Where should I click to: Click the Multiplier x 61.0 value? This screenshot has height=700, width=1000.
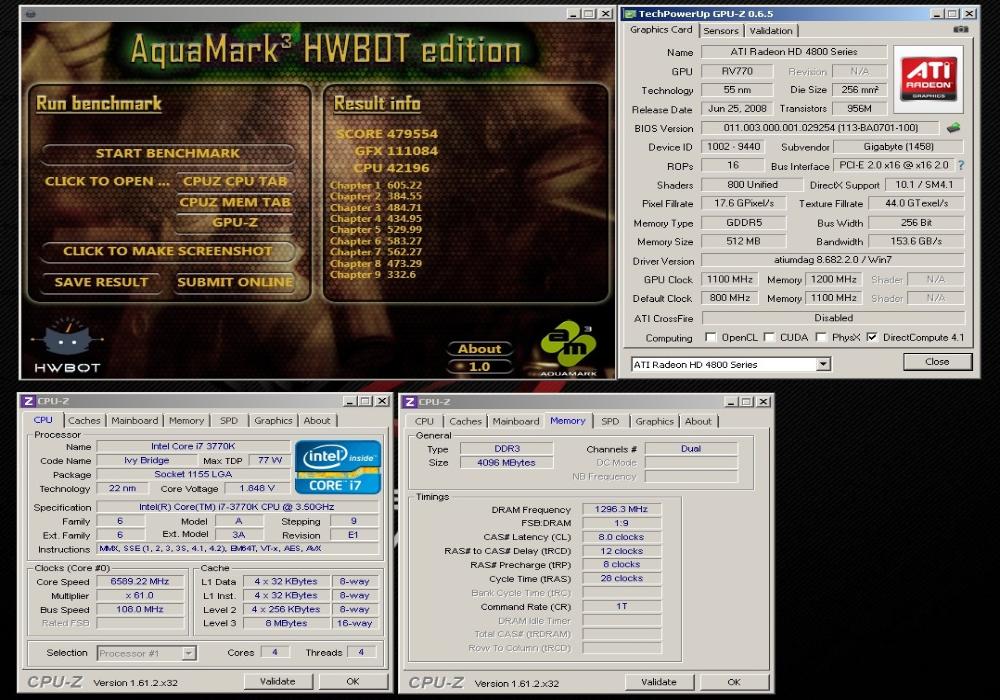[x=140, y=595]
